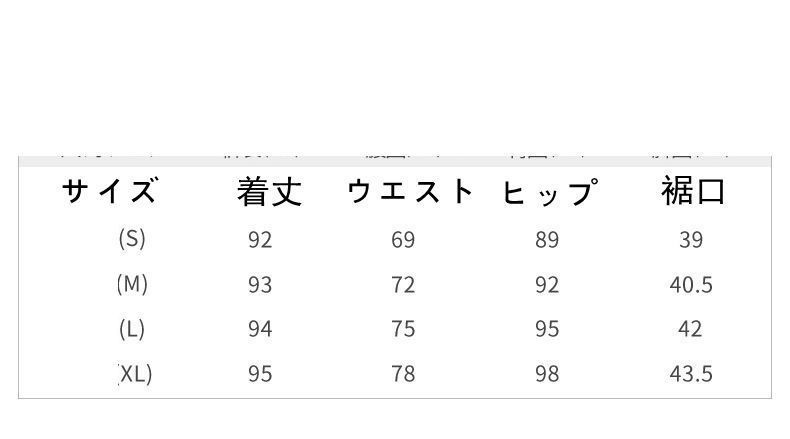Click the 着丈 column header

point(269,190)
